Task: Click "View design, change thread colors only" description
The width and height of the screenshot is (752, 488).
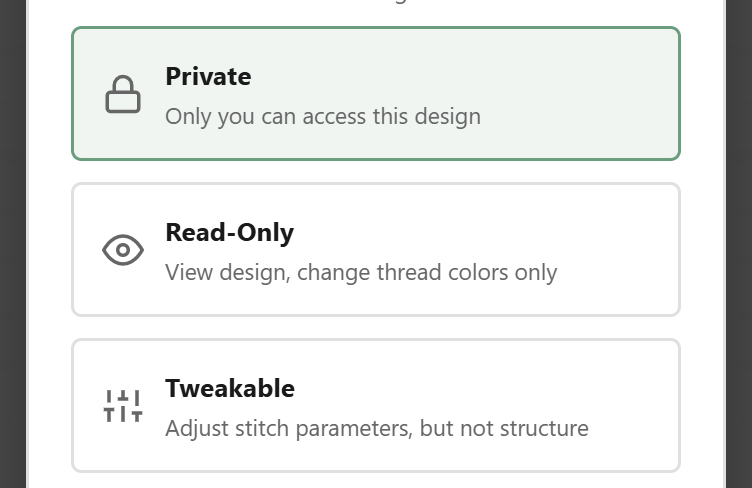Action: [x=360, y=272]
